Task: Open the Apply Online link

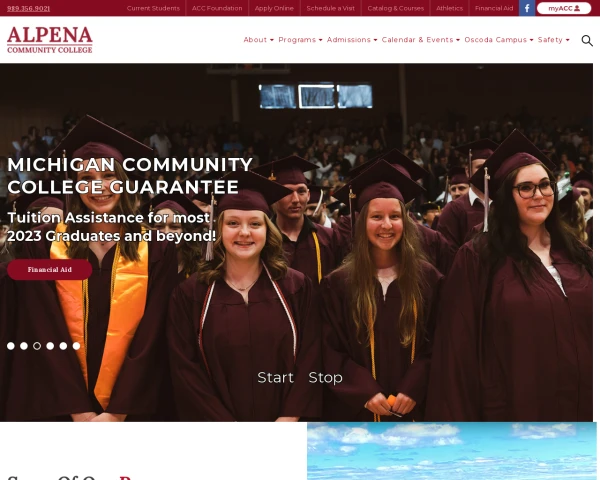Action: click(x=274, y=8)
